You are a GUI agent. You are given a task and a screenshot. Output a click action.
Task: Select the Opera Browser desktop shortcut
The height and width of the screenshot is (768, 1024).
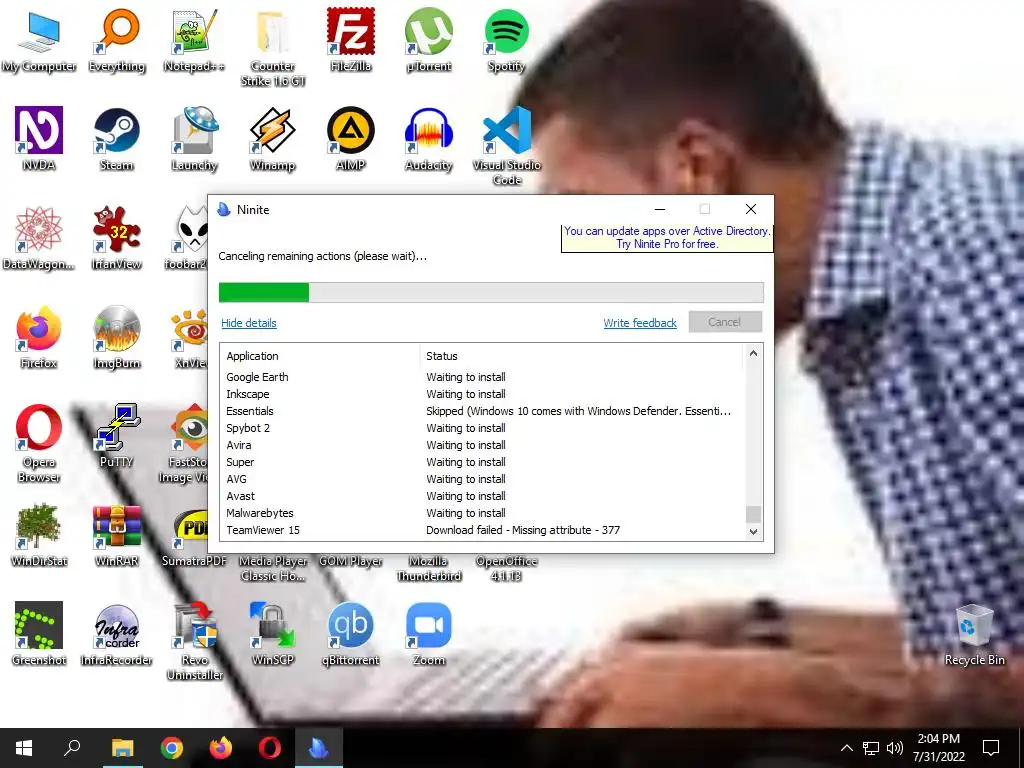39,444
